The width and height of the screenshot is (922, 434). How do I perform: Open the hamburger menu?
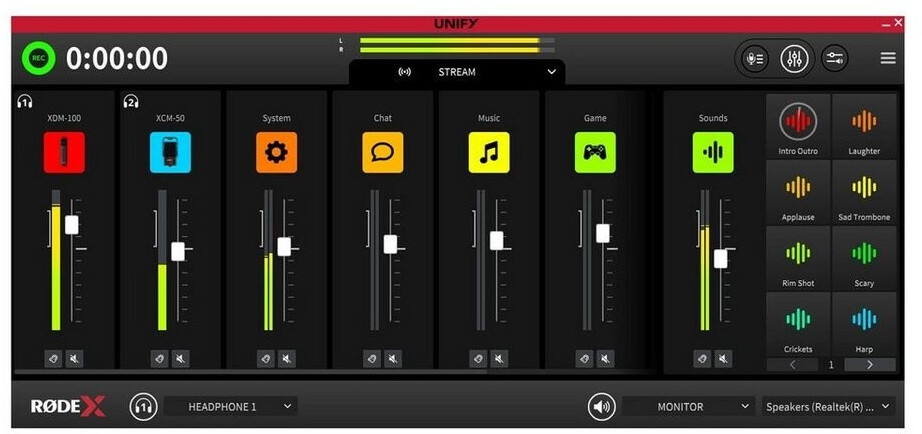[x=888, y=58]
